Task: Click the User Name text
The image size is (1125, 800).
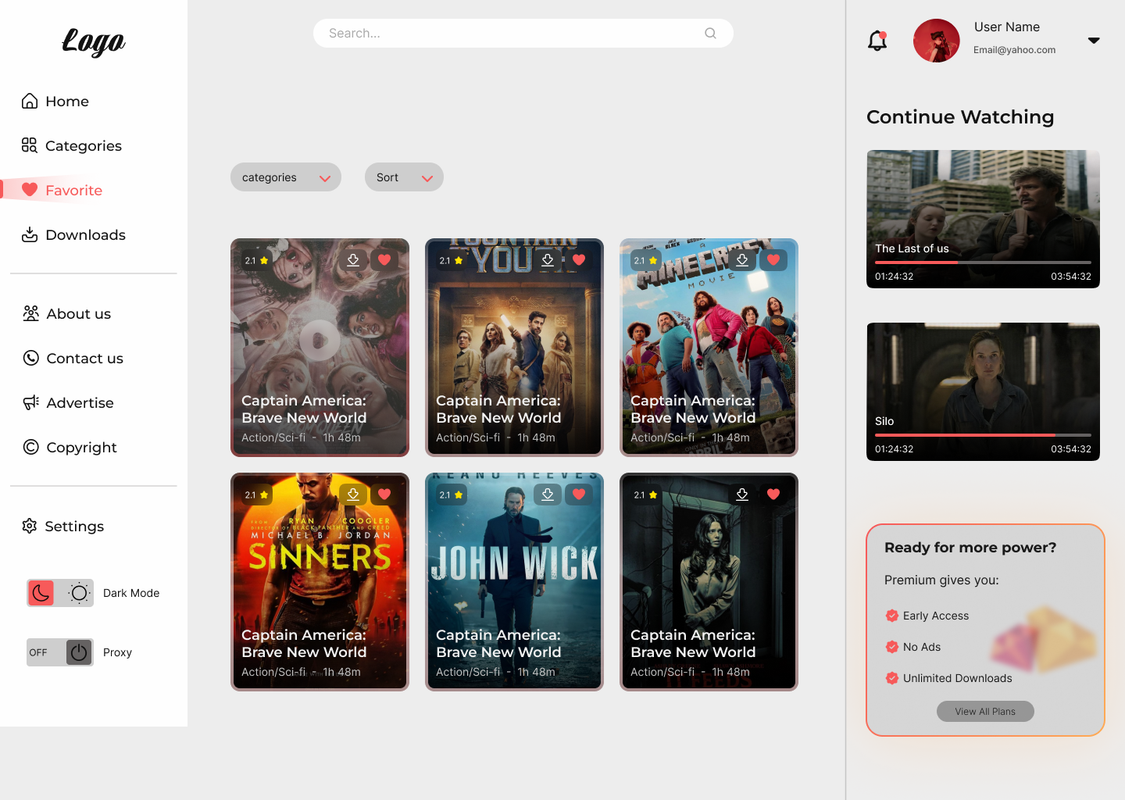Action: tap(1007, 27)
